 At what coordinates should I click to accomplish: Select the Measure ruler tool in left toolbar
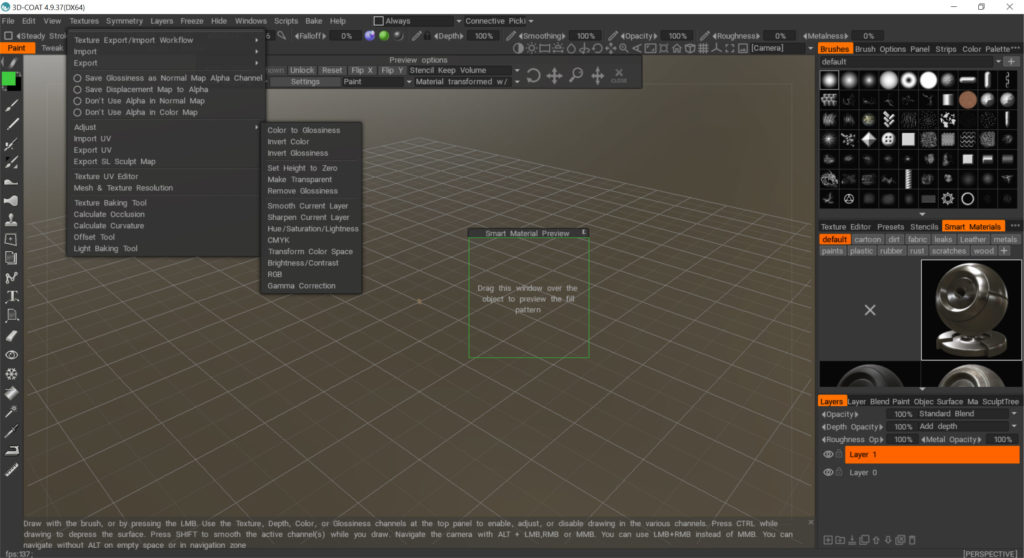pos(11,470)
